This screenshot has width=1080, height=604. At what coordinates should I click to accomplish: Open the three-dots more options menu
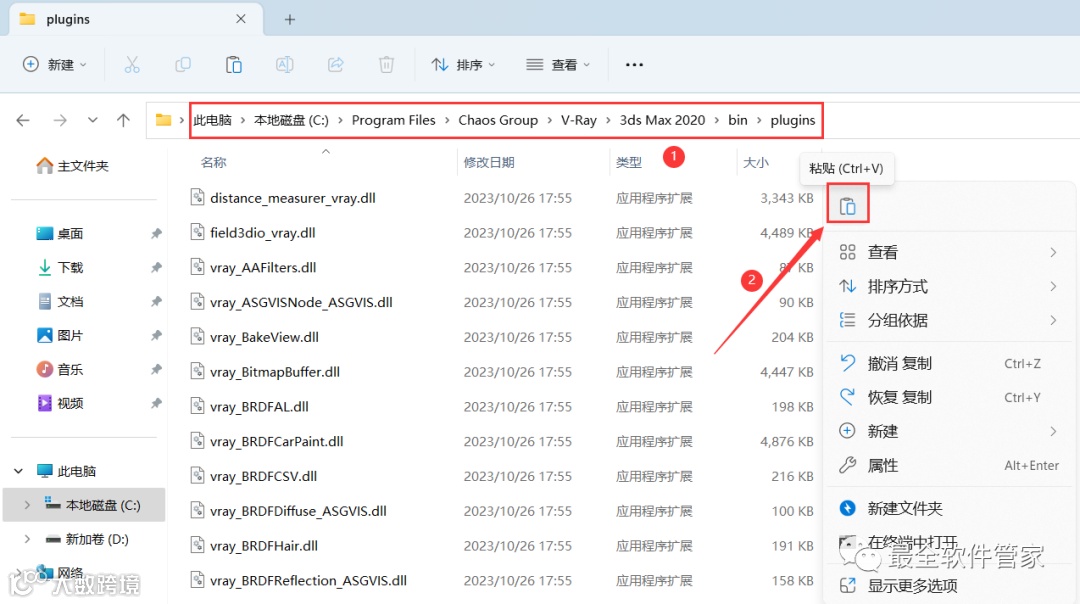click(634, 65)
